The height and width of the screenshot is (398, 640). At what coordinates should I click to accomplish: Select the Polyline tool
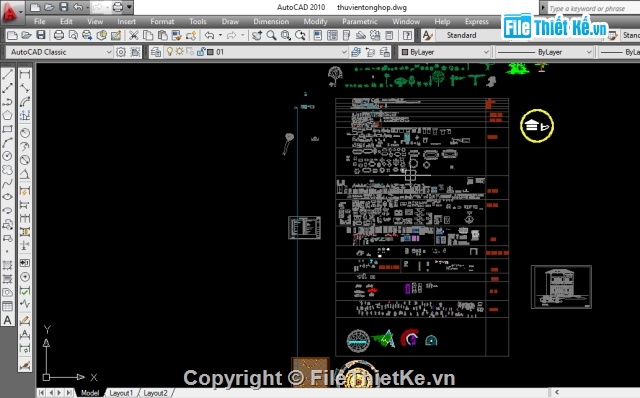[x=7, y=102]
